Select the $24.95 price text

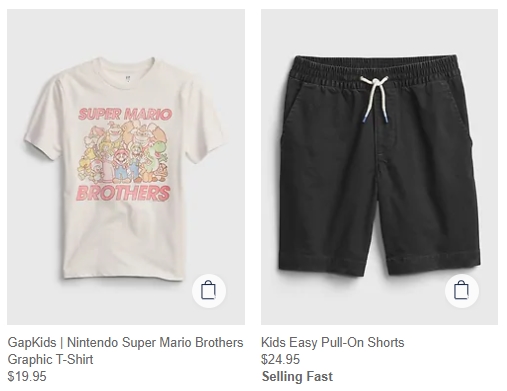[x=280, y=359]
